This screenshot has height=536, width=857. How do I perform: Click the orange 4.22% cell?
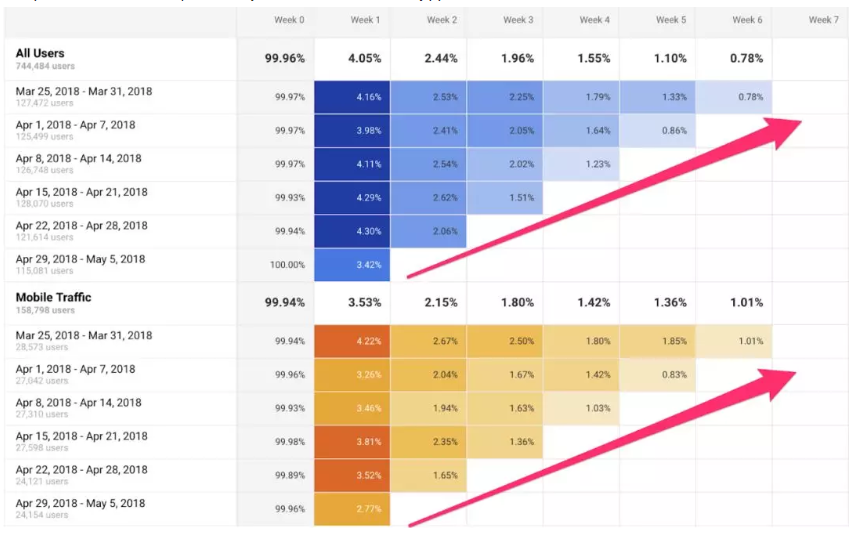tap(352, 341)
